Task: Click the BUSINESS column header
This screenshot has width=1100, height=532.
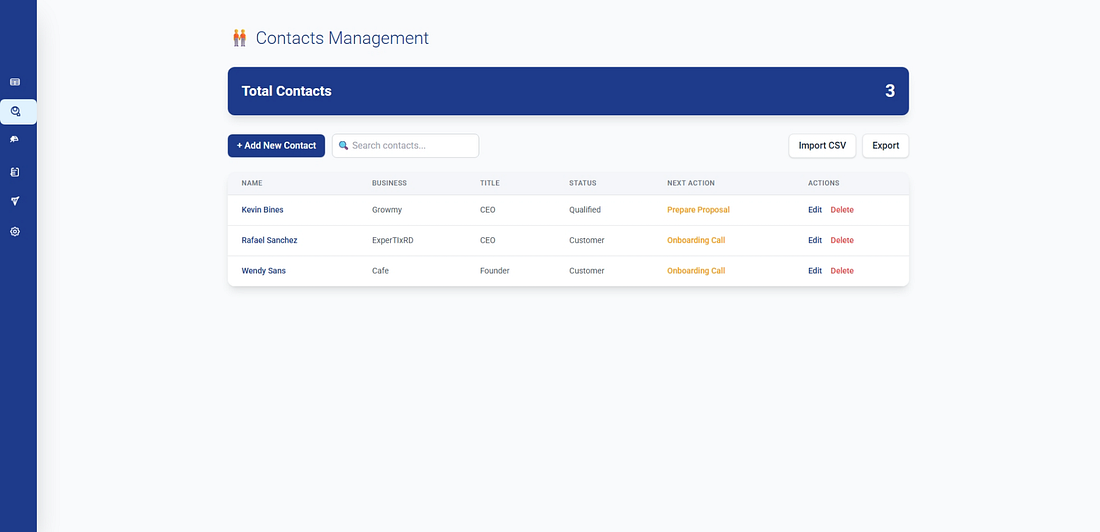Action: coord(389,183)
